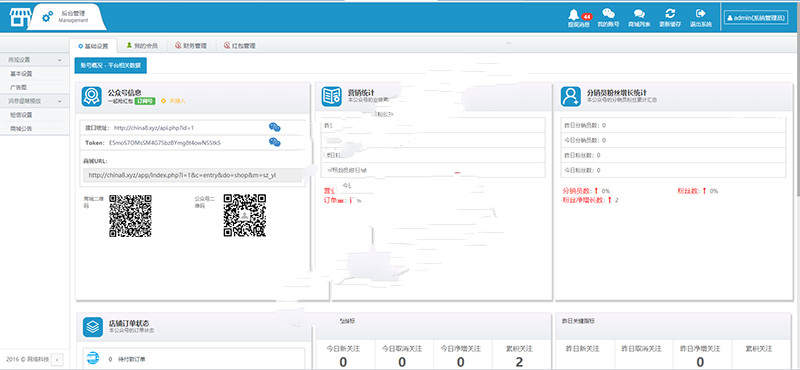
Task: Click the 昨日分销员数 row
Action: [x=673, y=125]
